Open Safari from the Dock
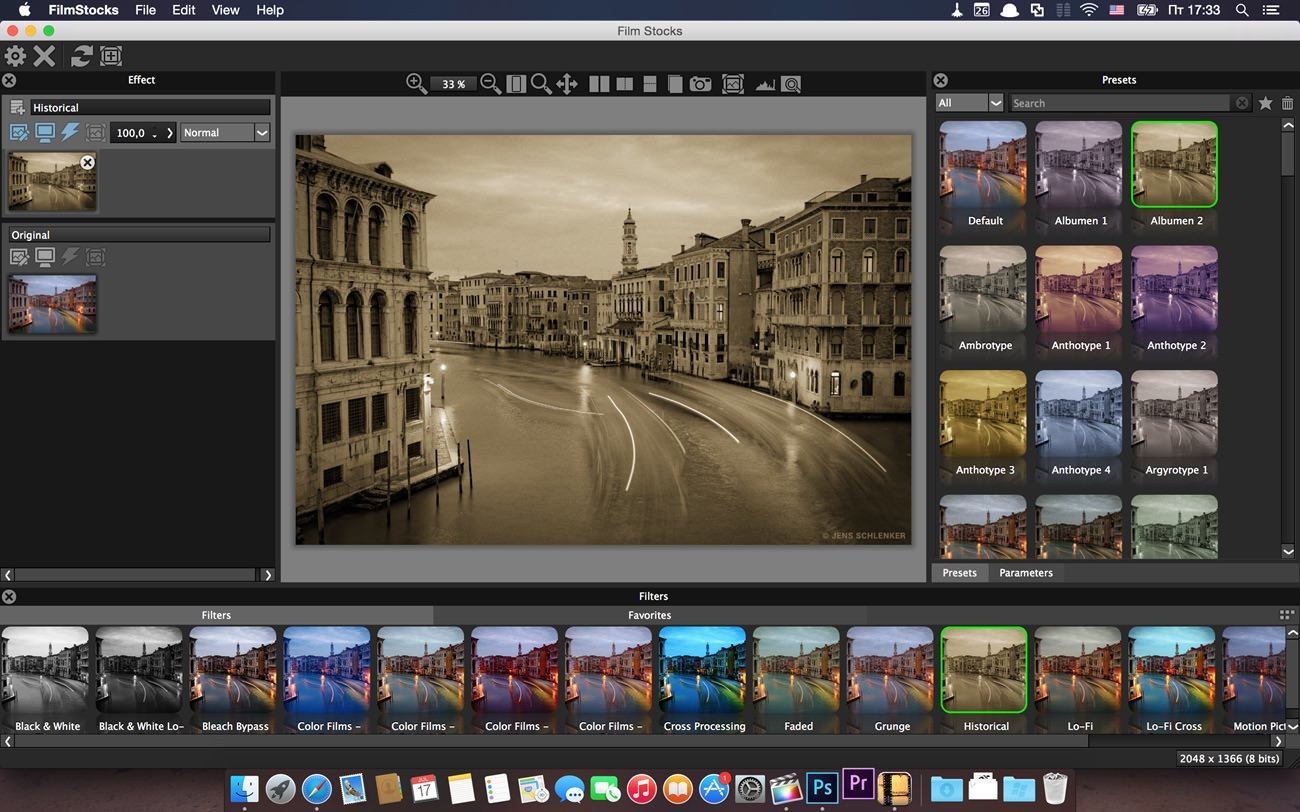Screen dimensions: 1300x812 coord(316,789)
